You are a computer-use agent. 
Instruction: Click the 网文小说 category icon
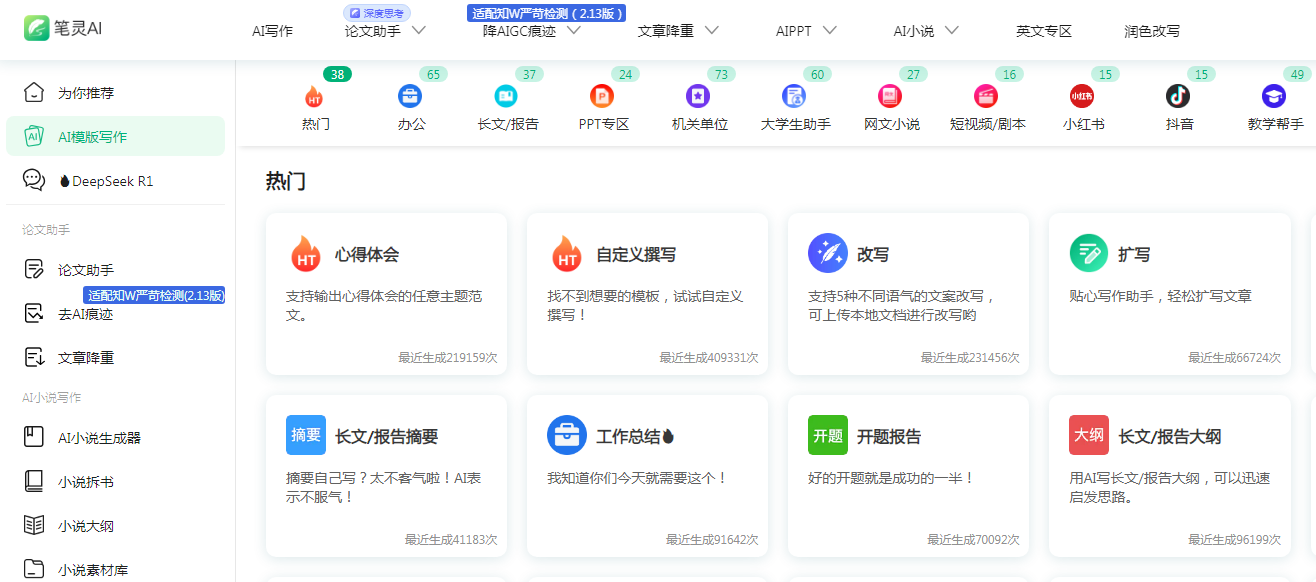pos(890,96)
